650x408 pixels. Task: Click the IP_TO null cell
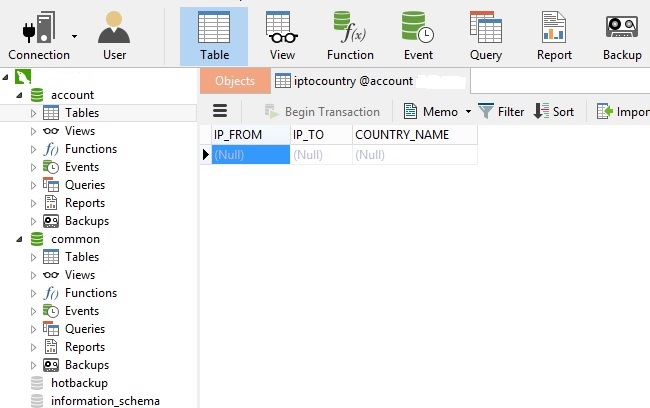click(x=321, y=155)
